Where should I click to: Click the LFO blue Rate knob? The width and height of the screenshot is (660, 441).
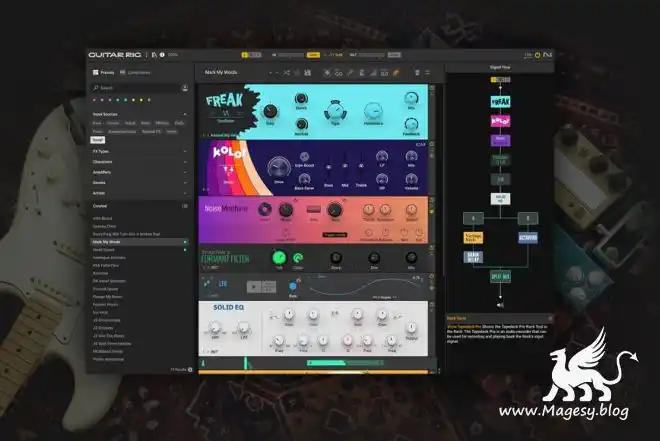pyautogui.click(x=293, y=286)
